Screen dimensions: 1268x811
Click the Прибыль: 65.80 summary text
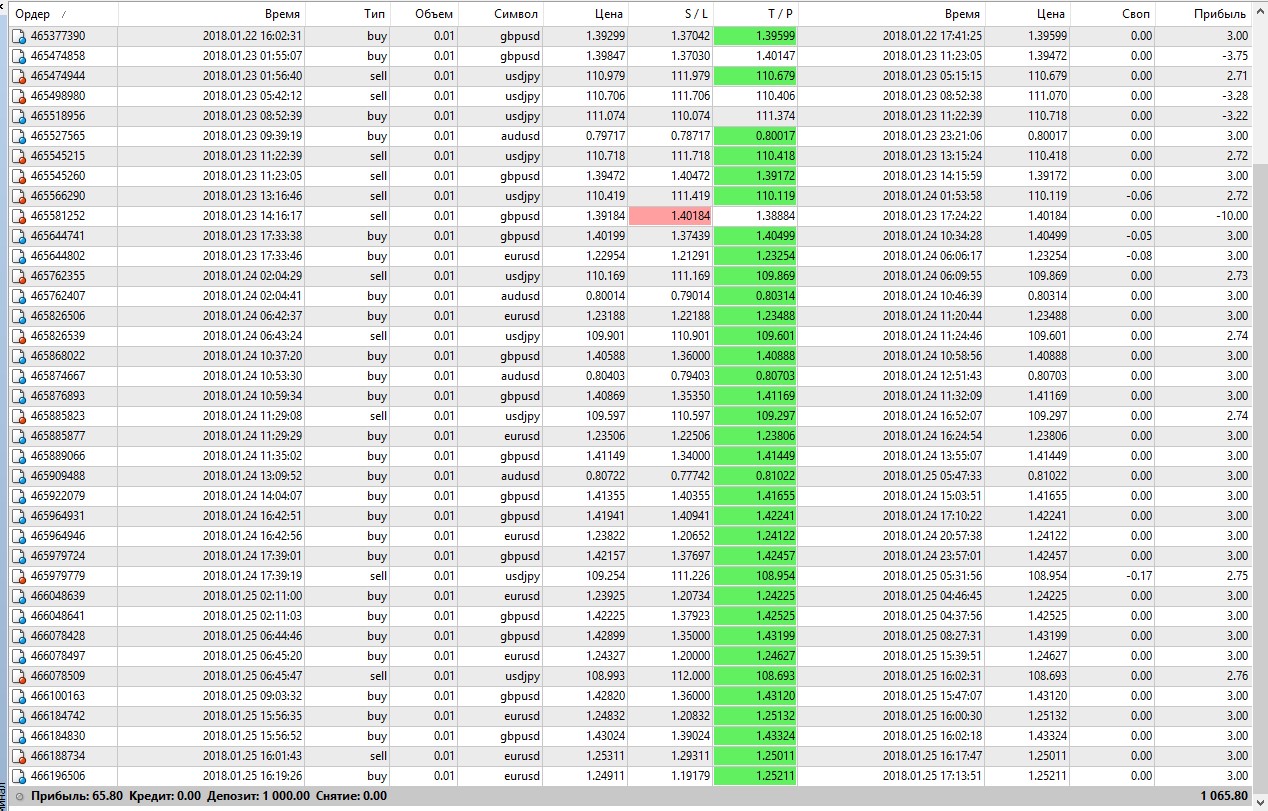coord(77,797)
